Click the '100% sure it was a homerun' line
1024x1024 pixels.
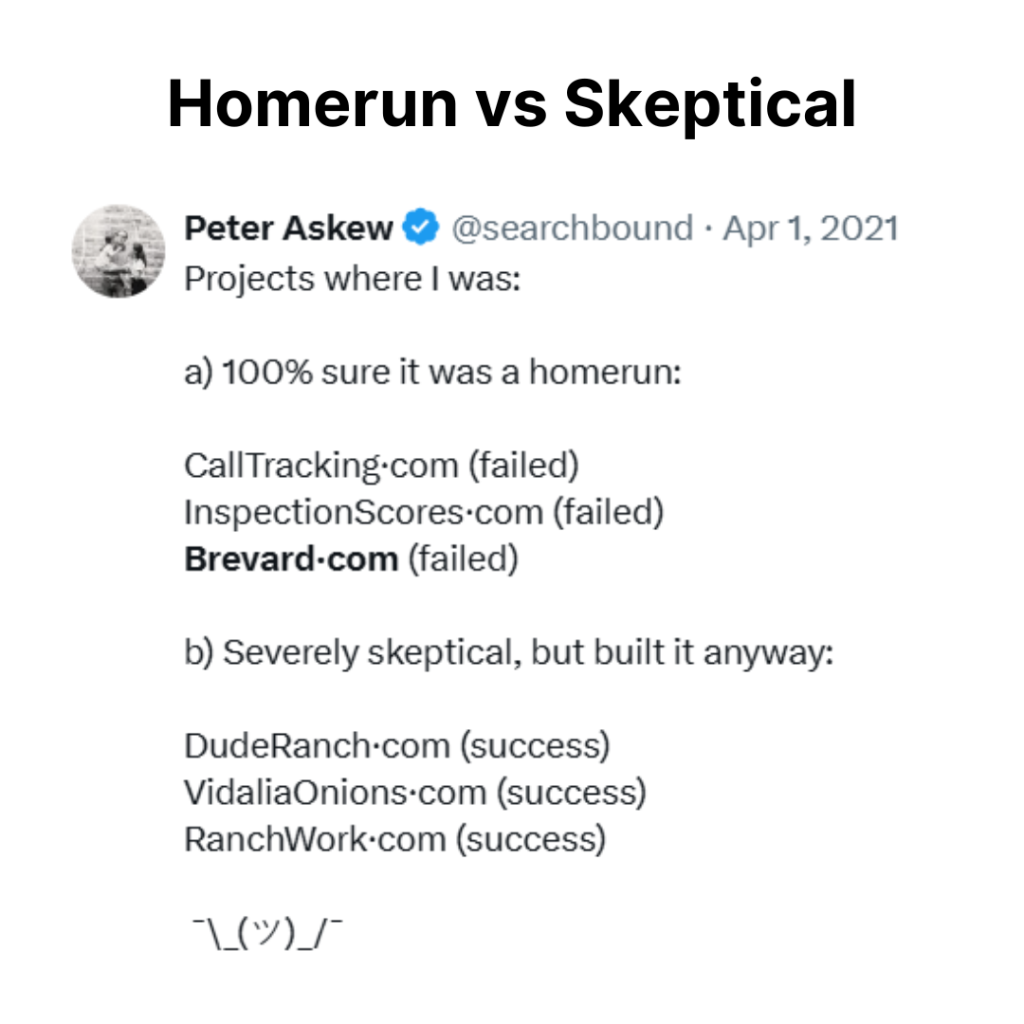(x=433, y=373)
